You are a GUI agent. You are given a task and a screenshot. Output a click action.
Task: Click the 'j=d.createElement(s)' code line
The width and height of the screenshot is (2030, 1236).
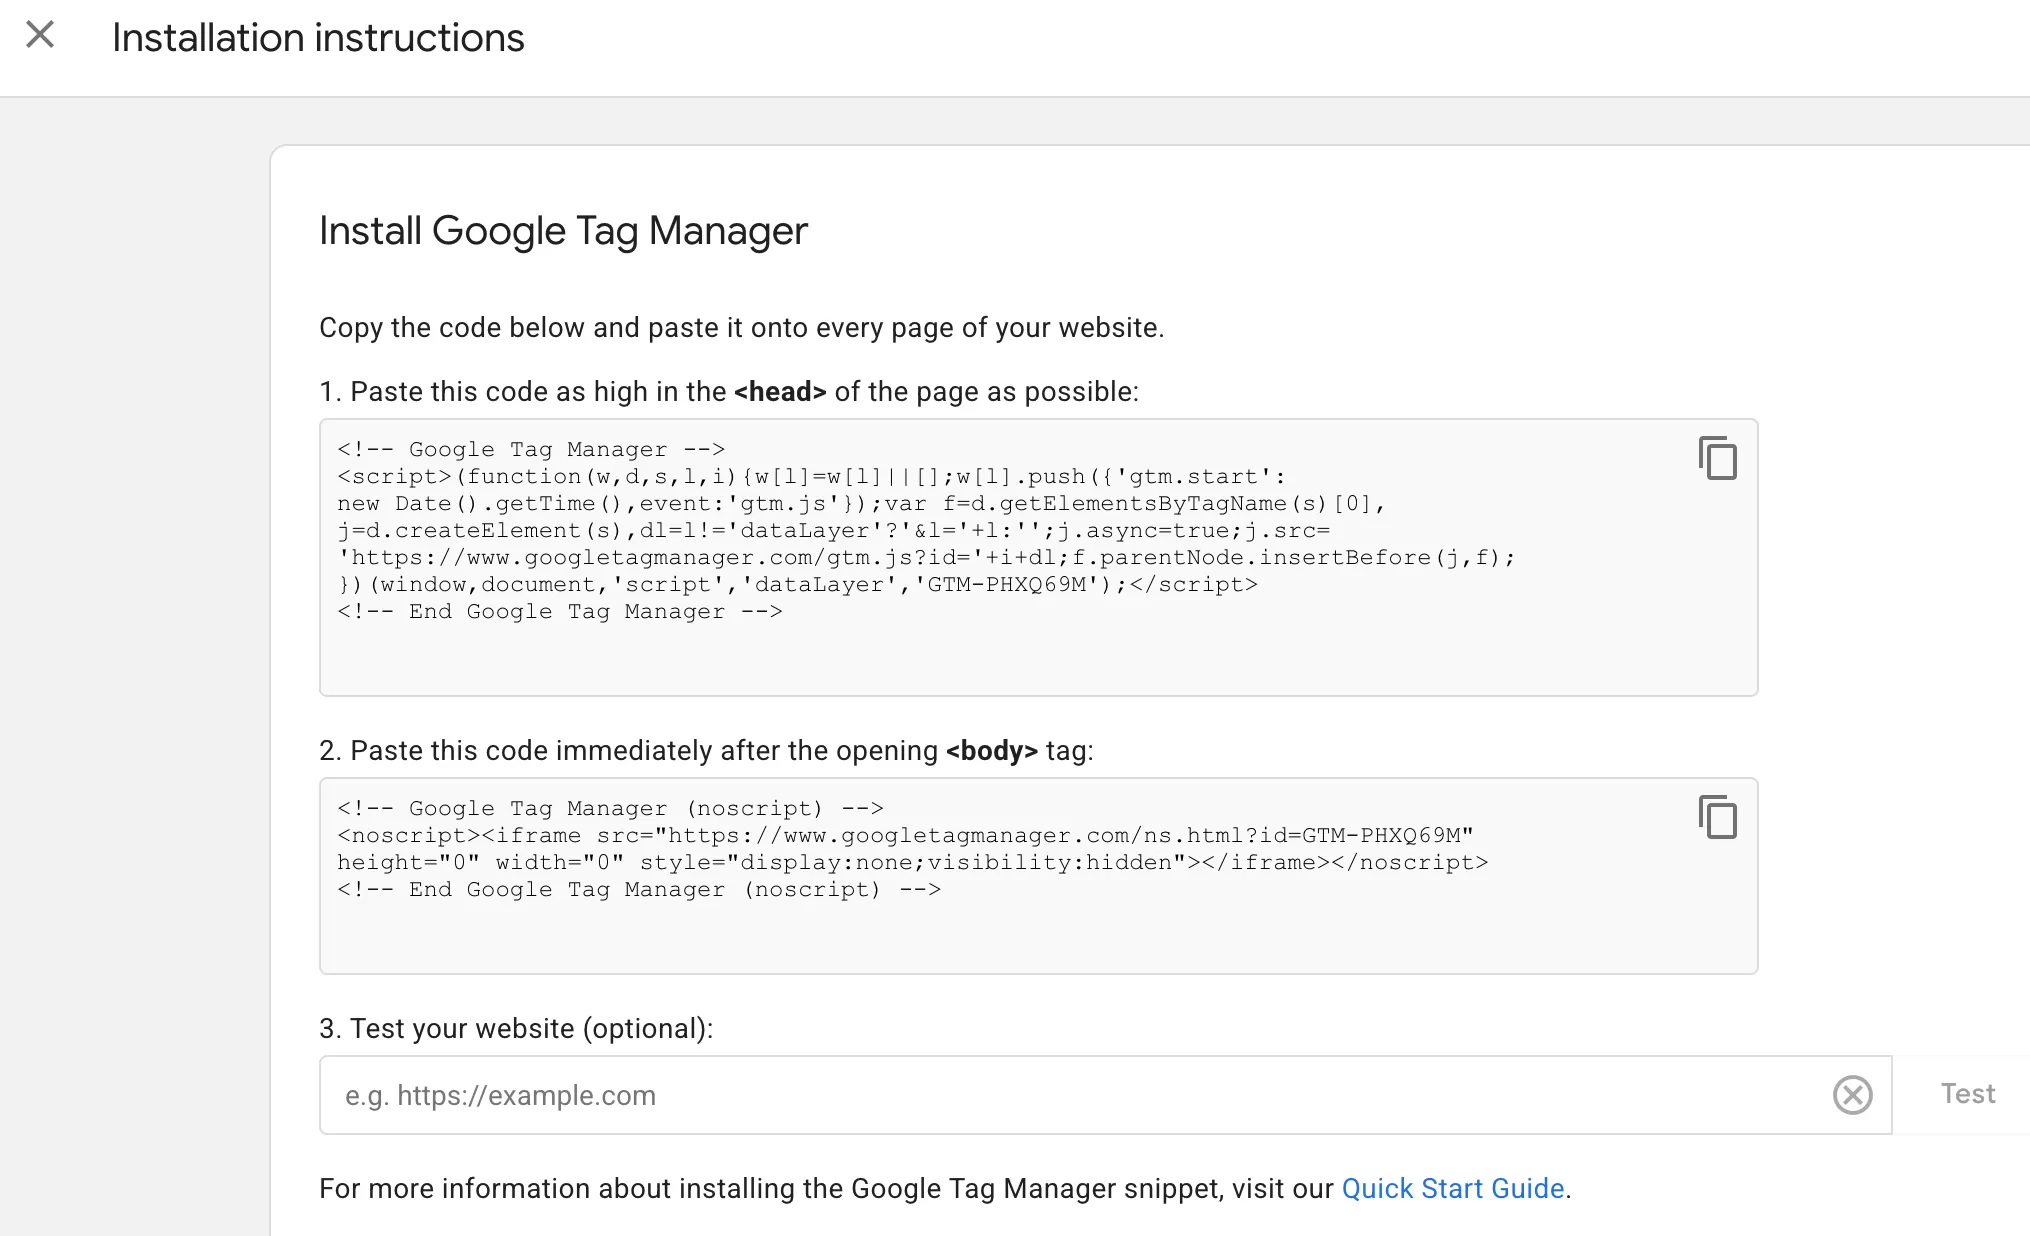[834, 530]
